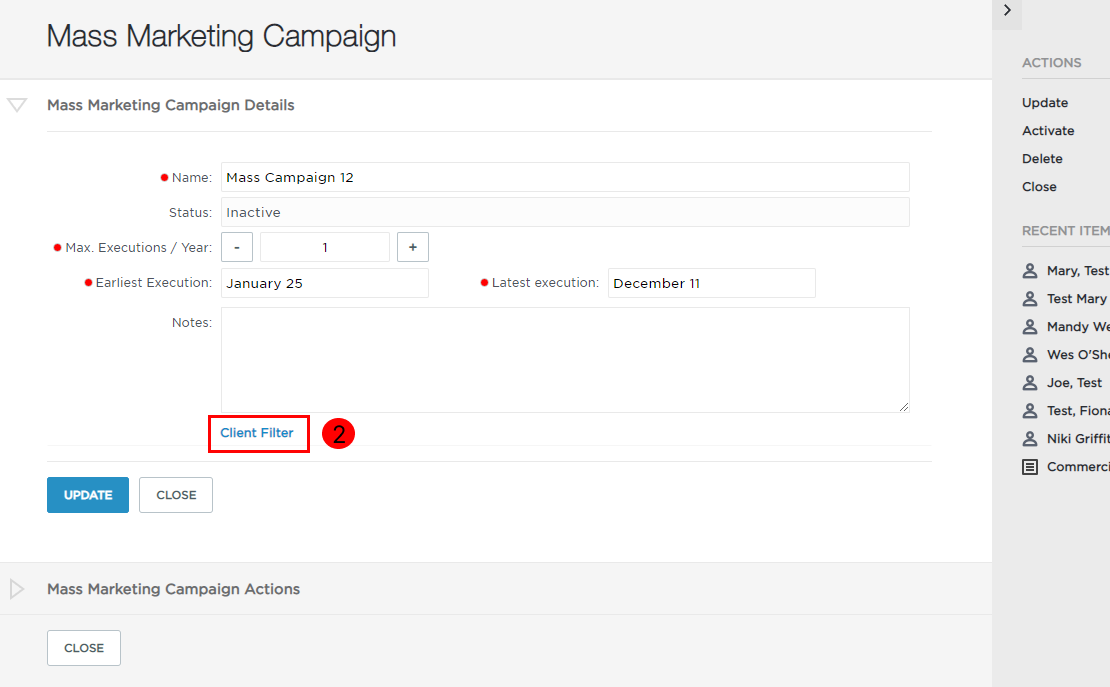The height and width of the screenshot is (687, 1110).
Task: Click person icon beside Test, Fiona
Action: [1030, 411]
